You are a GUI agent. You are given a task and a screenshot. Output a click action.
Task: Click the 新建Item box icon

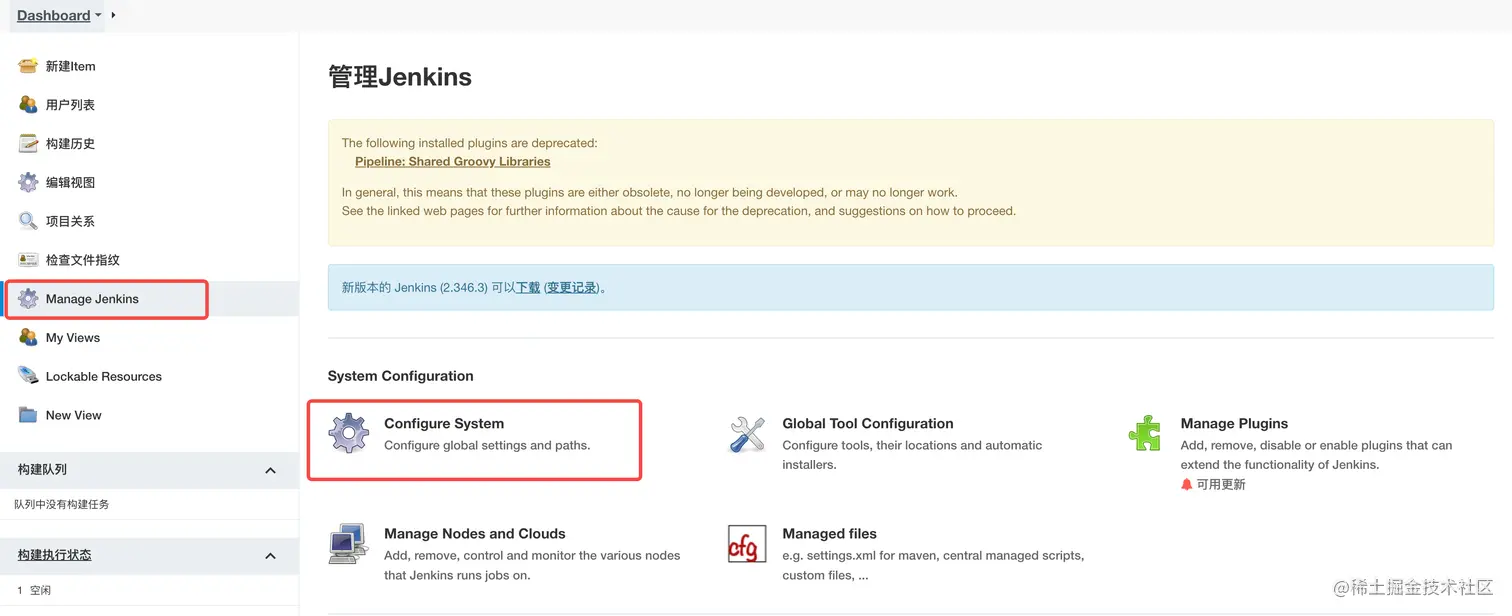pyautogui.click(x=28, y=66)
